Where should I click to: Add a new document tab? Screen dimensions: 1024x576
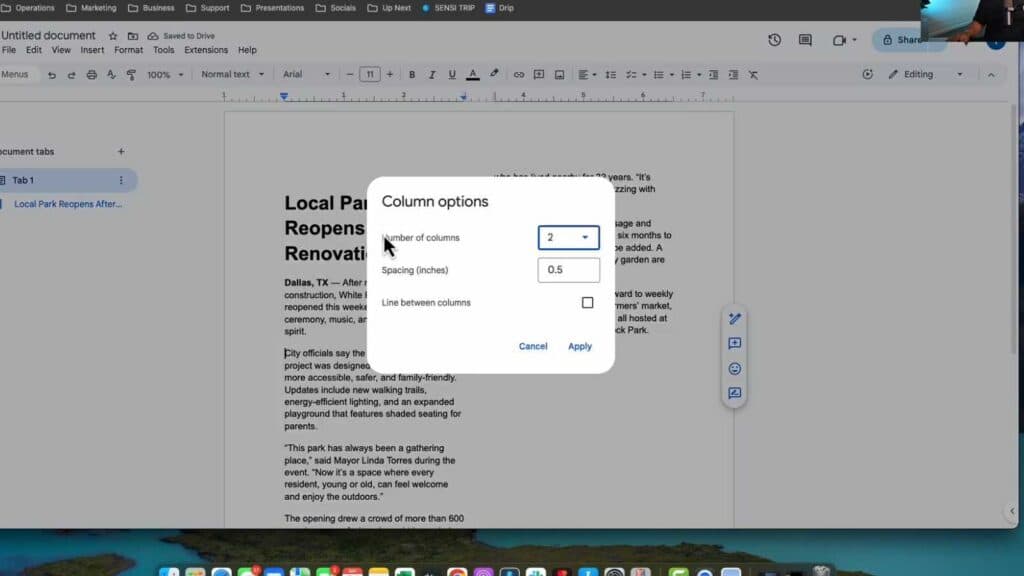(121, 152)
